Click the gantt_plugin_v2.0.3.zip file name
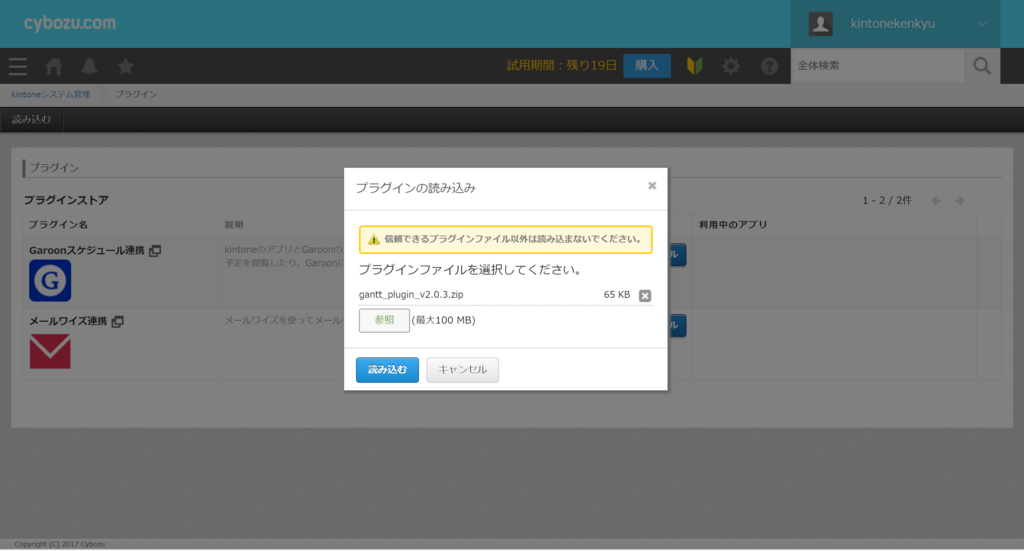This screenshot has width=1024, height=551. click(411, 294)
